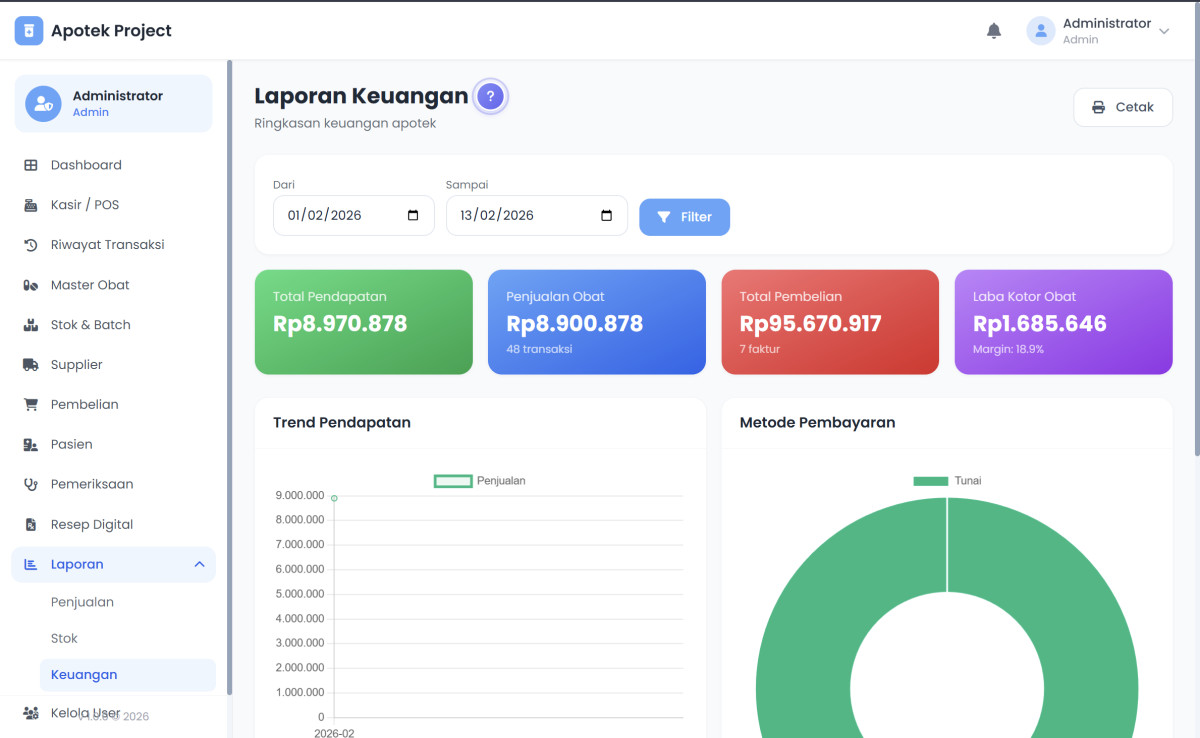Open the Sampai date calendar picker icon
1200x738 pixels.
[606, 215]
